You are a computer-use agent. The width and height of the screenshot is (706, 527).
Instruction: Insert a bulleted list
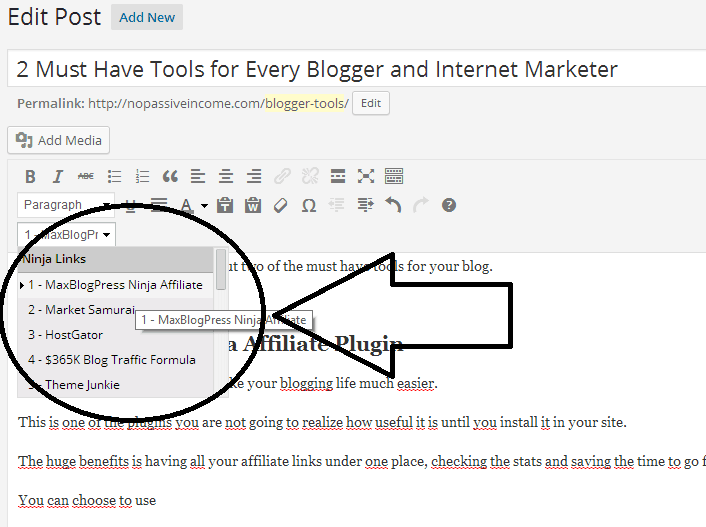tap(114, 176)
